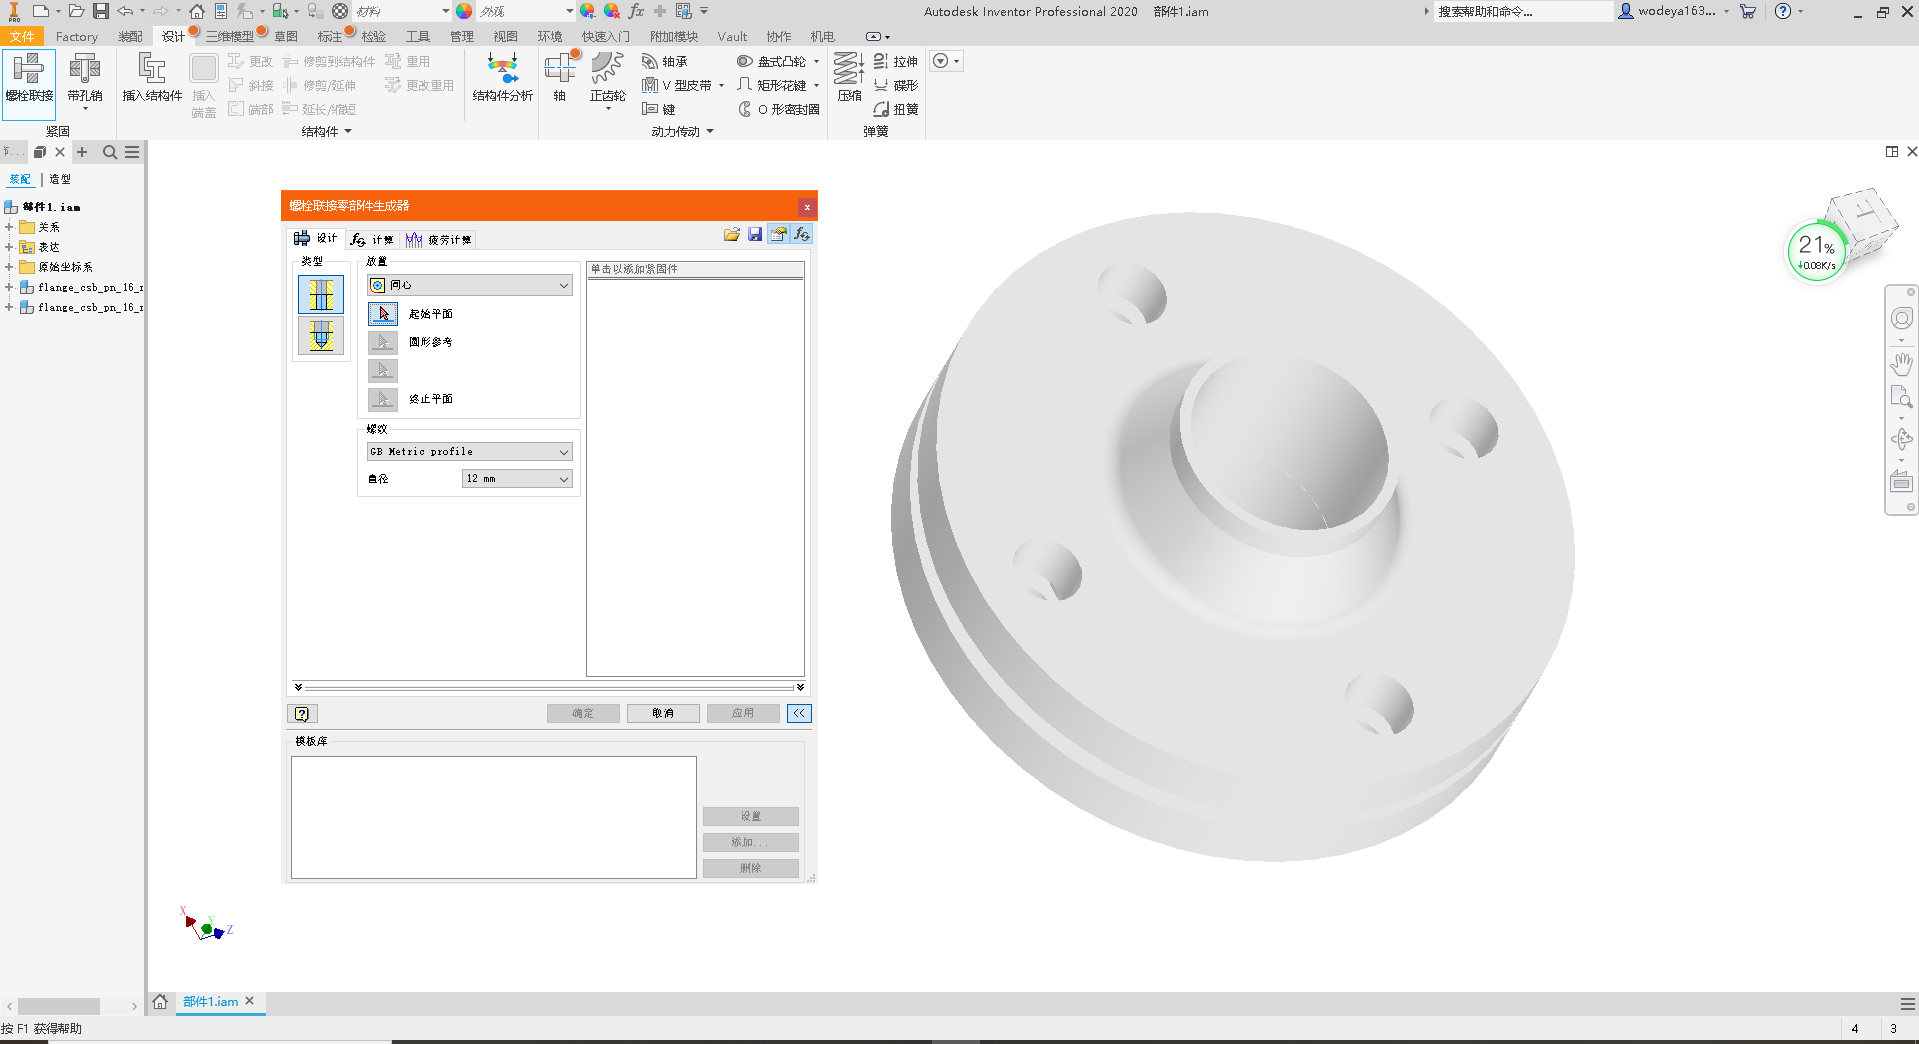Select the through-hole connection type
Viewport: 1919px width, 1044px height.
[x=321, y=295]
